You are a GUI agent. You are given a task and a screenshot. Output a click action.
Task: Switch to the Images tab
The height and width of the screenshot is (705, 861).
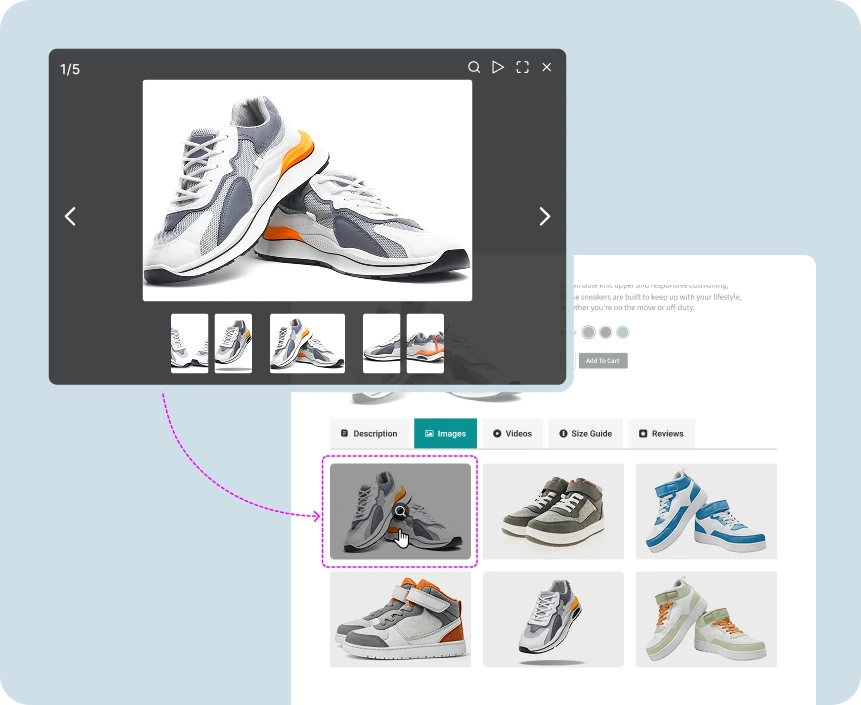445,433
